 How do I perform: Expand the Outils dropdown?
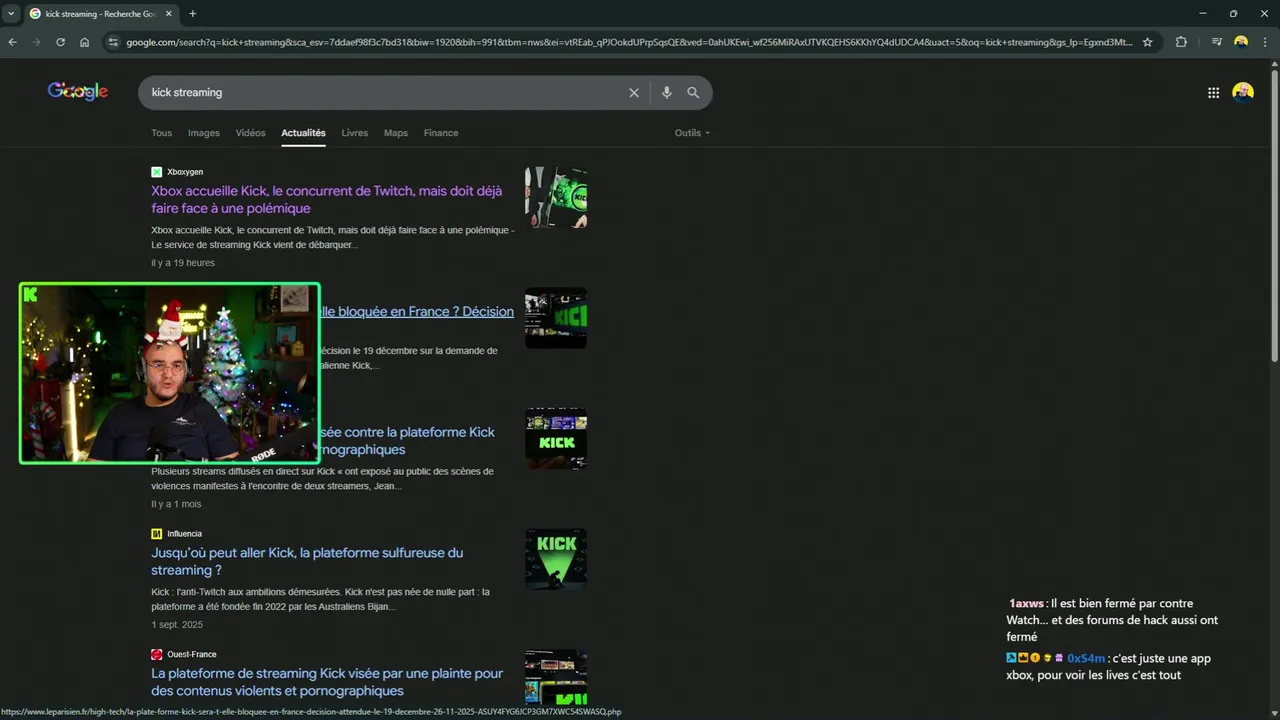click(692, 133)
